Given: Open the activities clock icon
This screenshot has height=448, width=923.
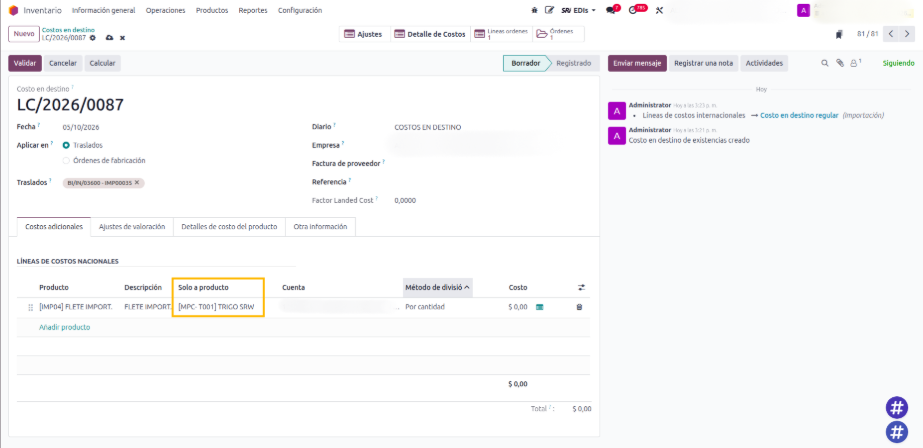Looking at the screenshot, I should coord(633,10).
